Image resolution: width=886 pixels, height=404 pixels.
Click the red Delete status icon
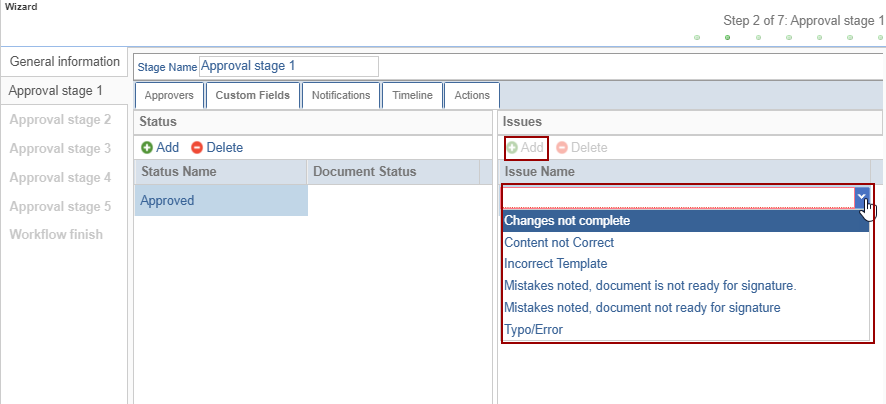197,147
